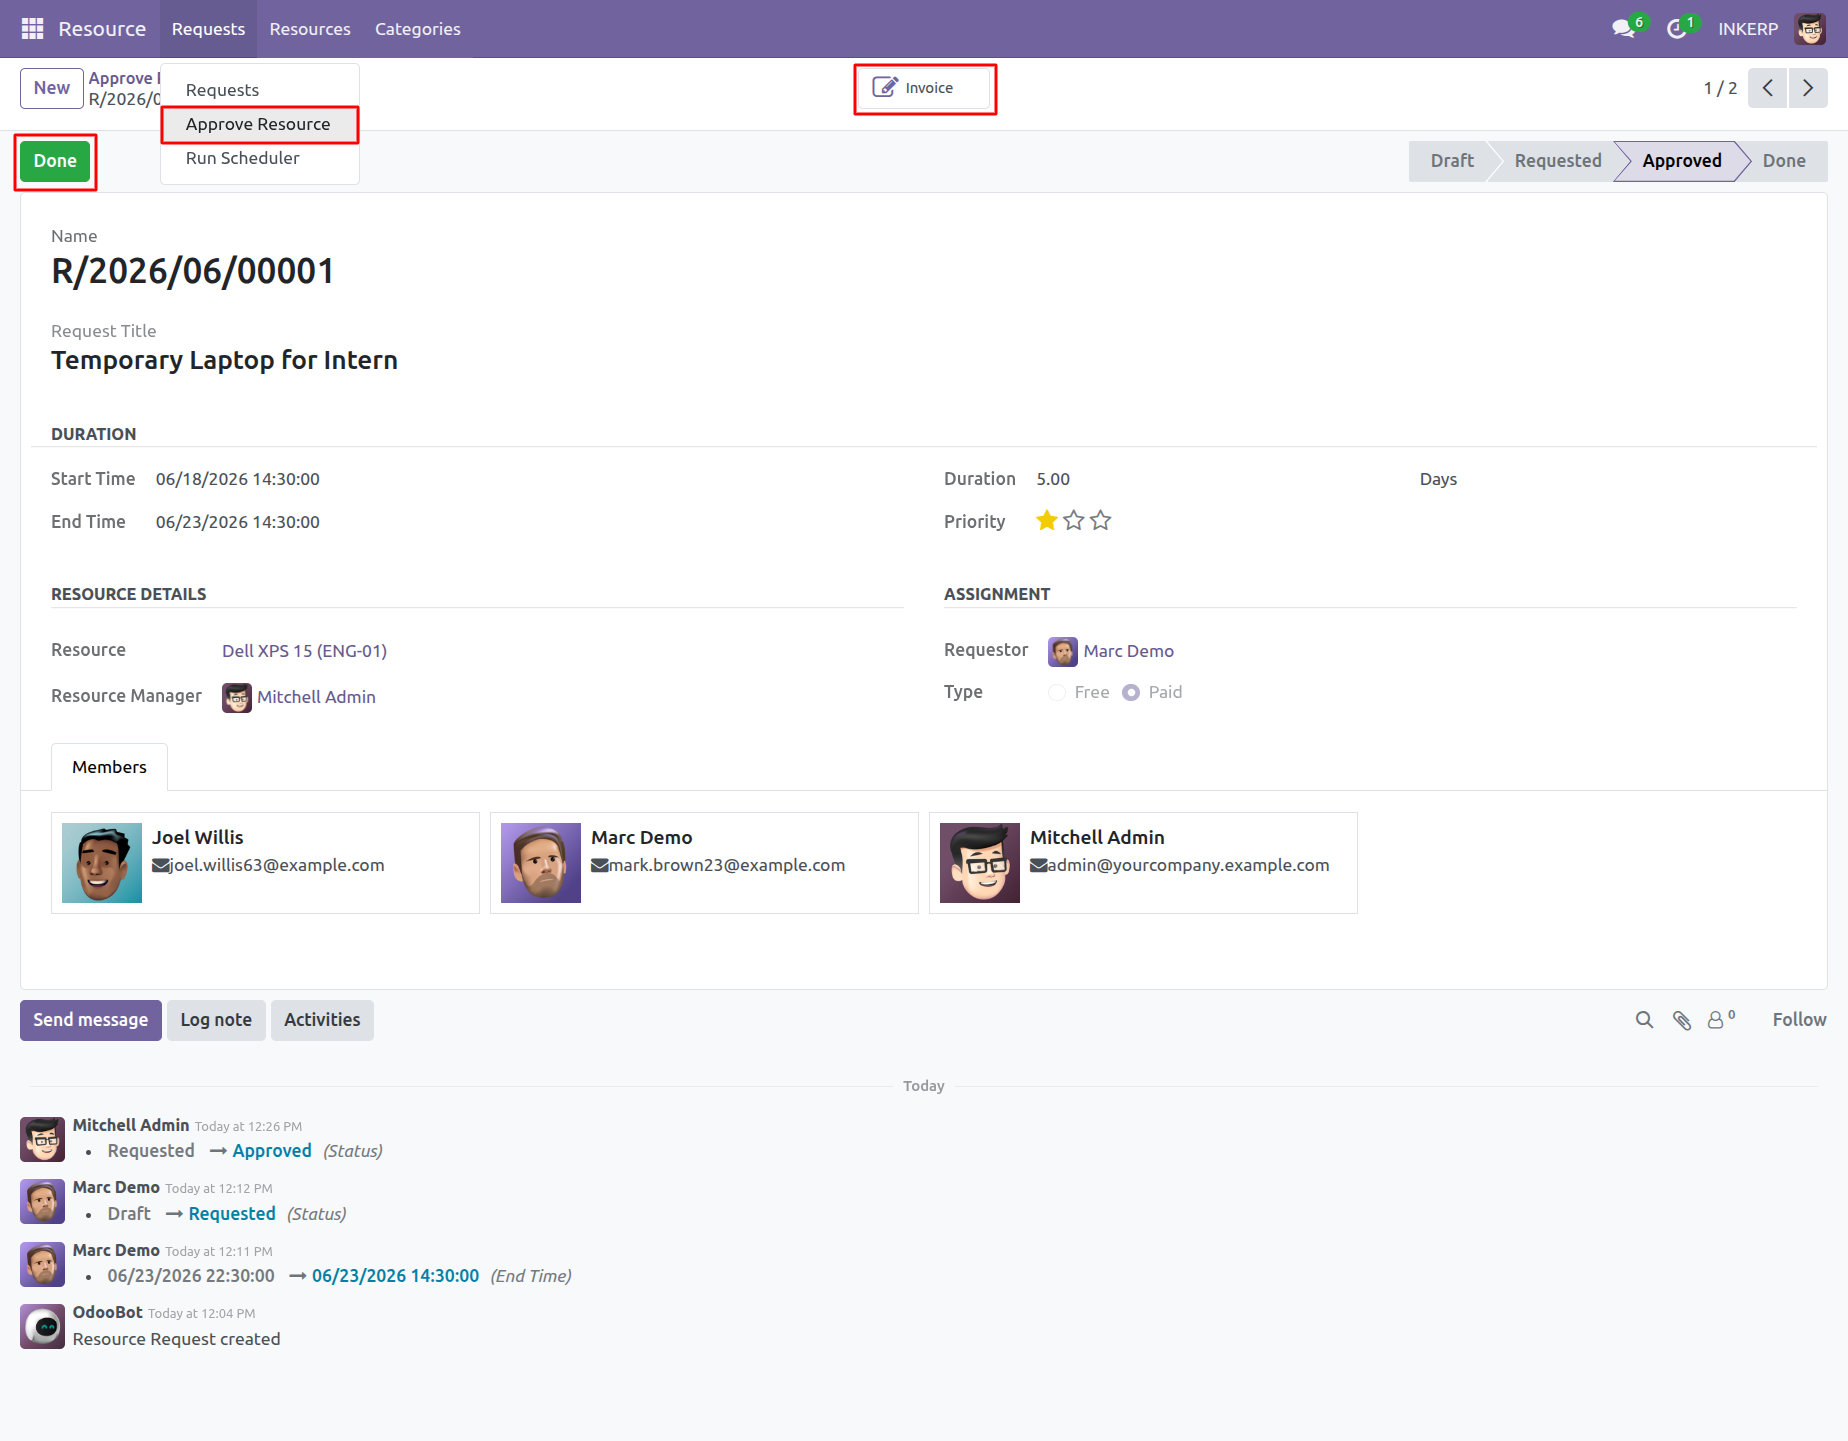Click the Send message button

point(91,1020)
